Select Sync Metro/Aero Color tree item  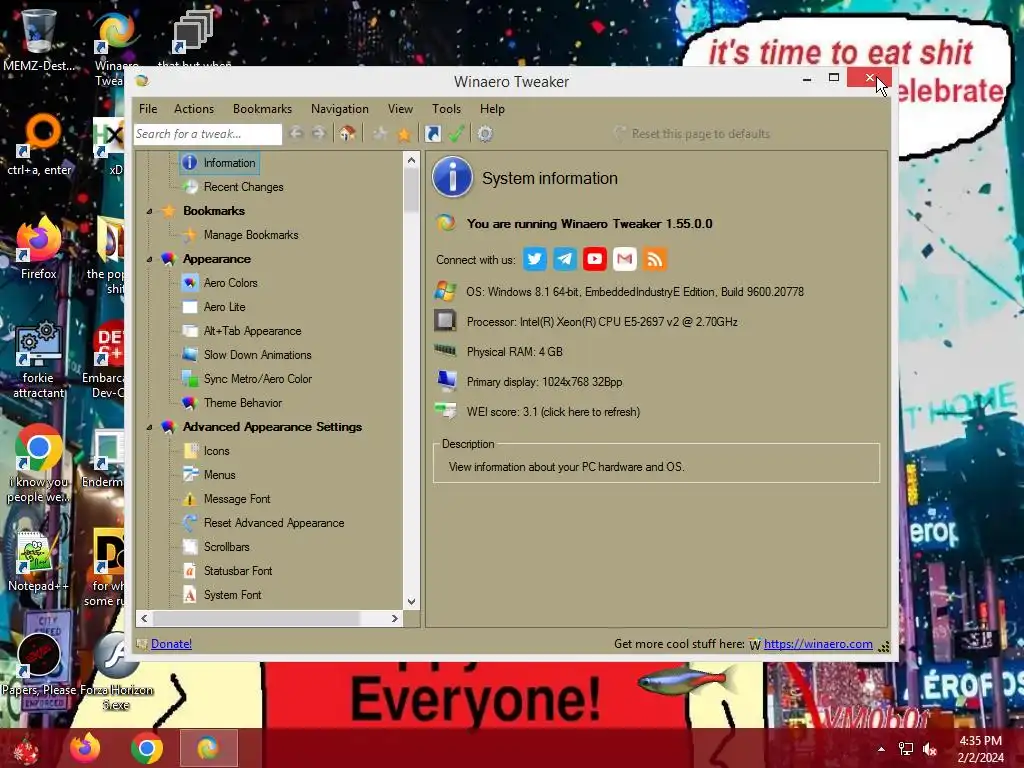click(257, 379)
